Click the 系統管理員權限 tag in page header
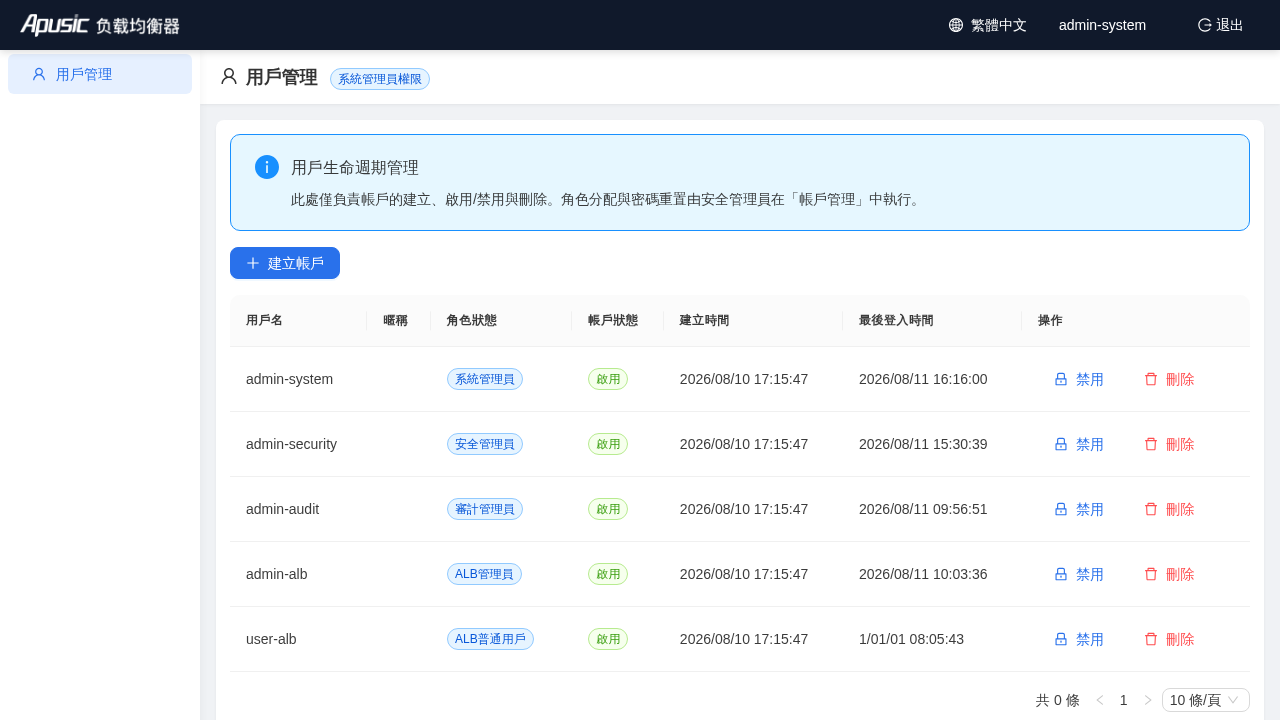The height and width of the screenshot is (720, 1280). 380,79
